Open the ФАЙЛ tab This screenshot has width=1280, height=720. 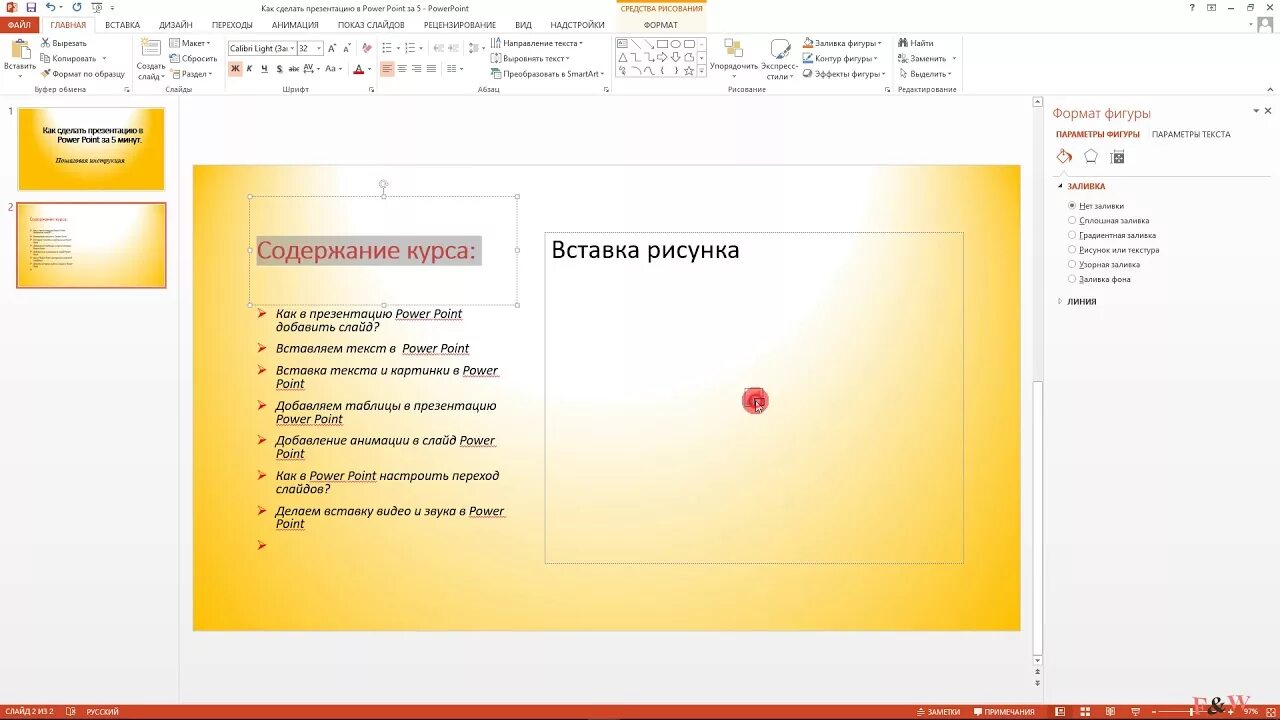(19, 25)
